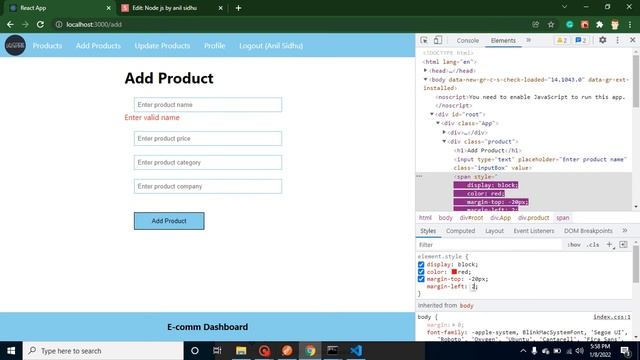This screenshot has height=360, width=640.
Task: Bookmark this page with star
Action: click(551, 24)
